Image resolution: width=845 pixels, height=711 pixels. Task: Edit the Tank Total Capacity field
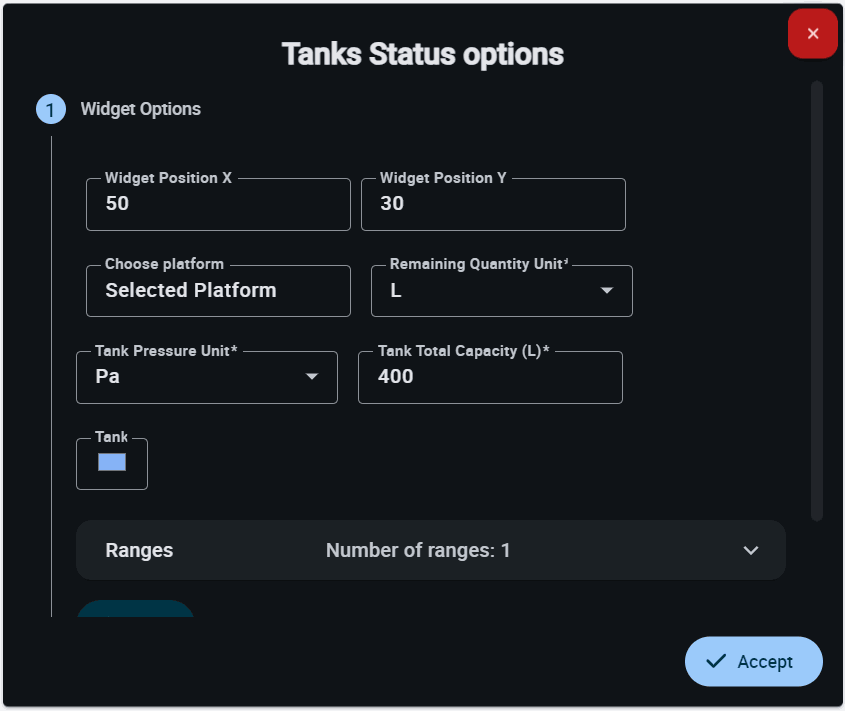[490, 377]
